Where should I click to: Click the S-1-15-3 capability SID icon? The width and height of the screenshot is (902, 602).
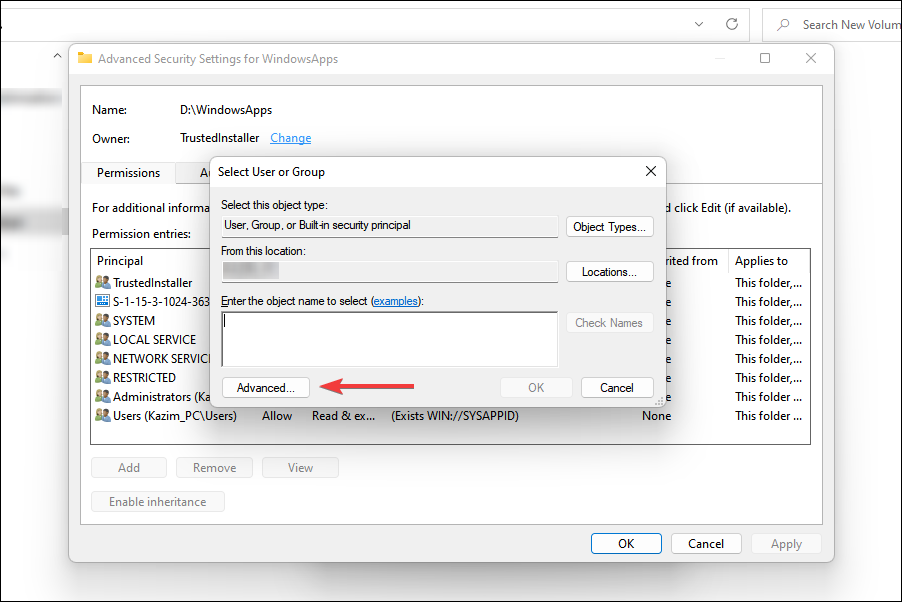coord(102,301)
